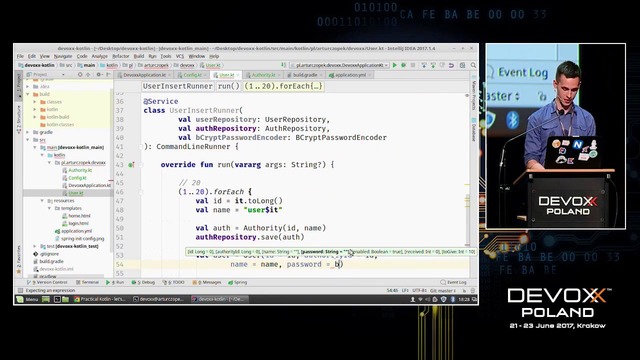Collapse the src folder in tree
The image size is (640, 360).
[28, 140]
